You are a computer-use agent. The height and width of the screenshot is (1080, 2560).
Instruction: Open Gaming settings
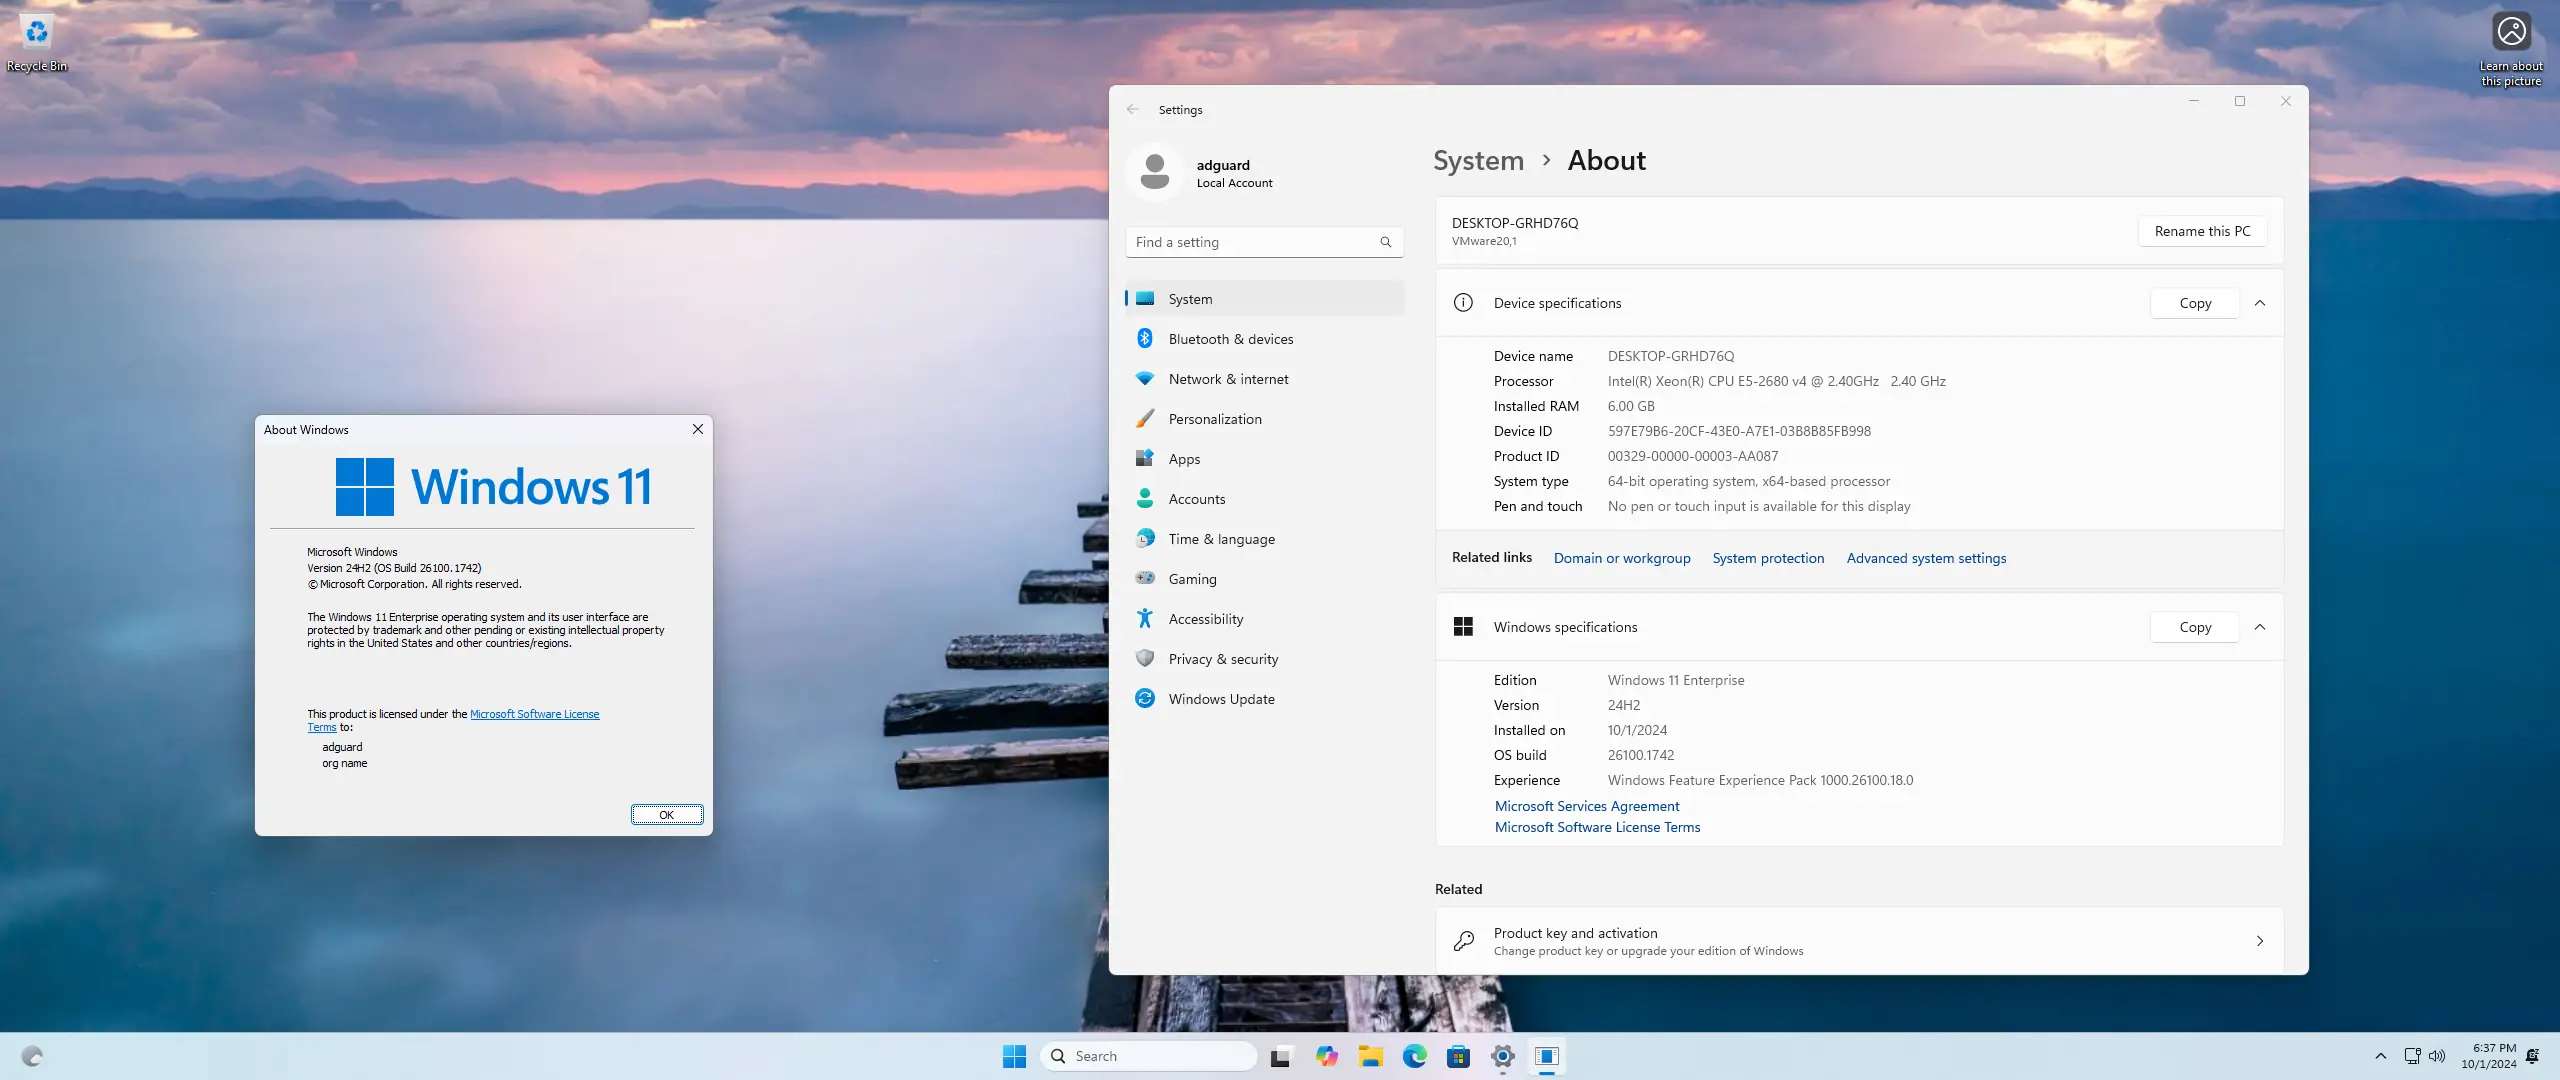coord(1192,578)
